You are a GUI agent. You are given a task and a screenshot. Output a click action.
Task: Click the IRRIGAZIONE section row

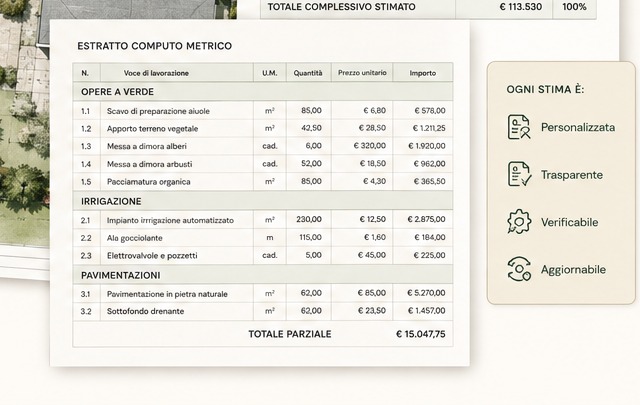click(263, 201)
